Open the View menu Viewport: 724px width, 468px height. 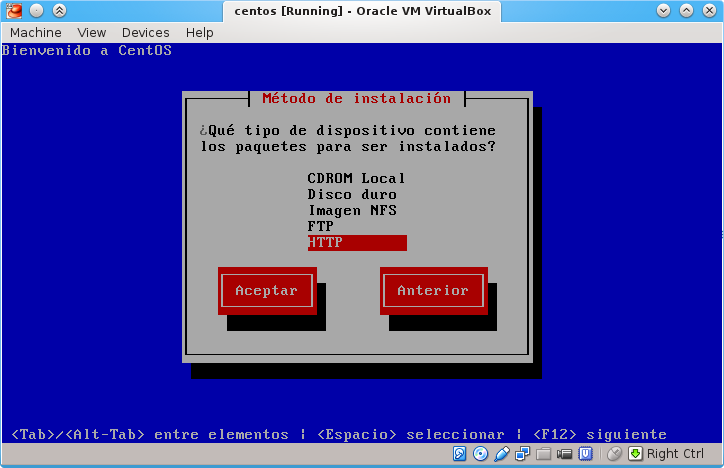(92, 33)
